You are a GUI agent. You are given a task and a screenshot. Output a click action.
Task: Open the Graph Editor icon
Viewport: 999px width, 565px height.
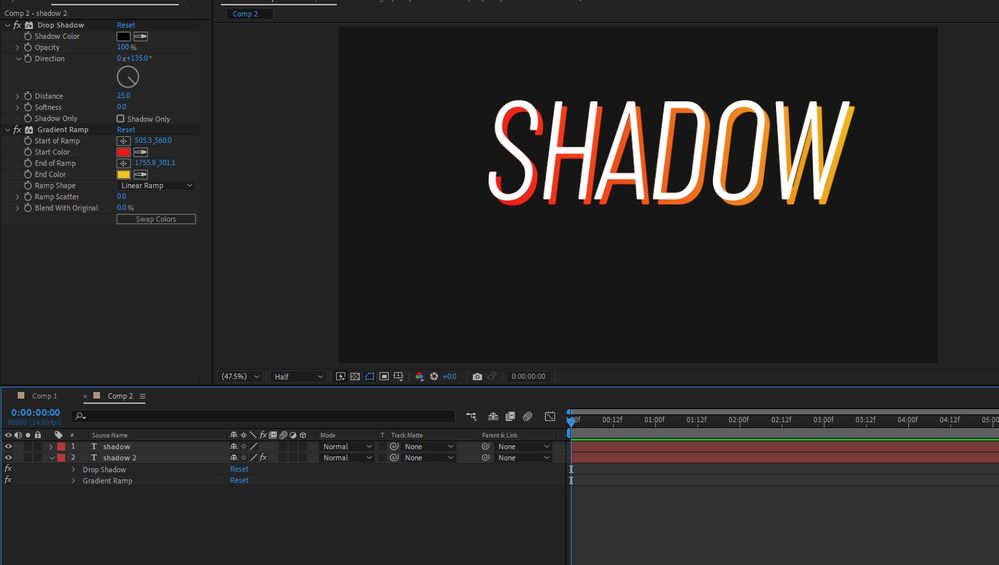[x=550, y=417]
